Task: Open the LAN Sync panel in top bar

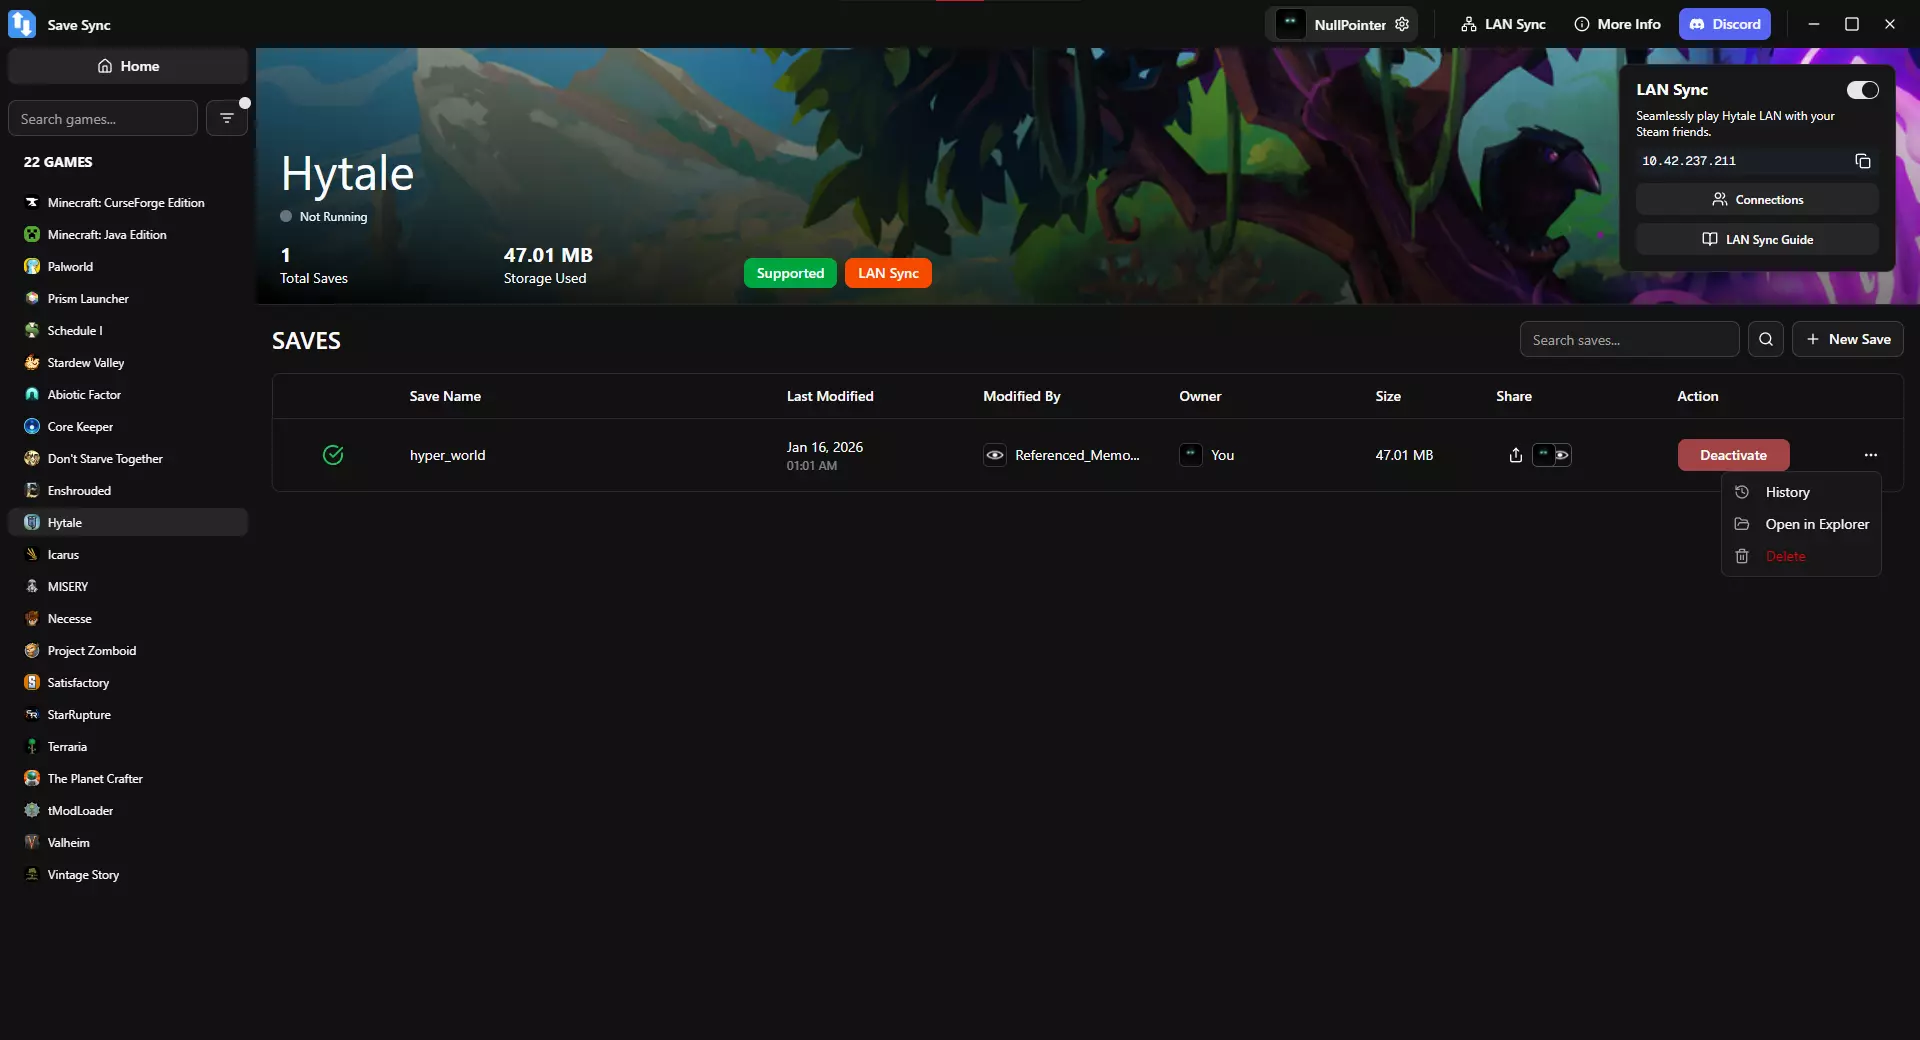Action: point(1503,24)
